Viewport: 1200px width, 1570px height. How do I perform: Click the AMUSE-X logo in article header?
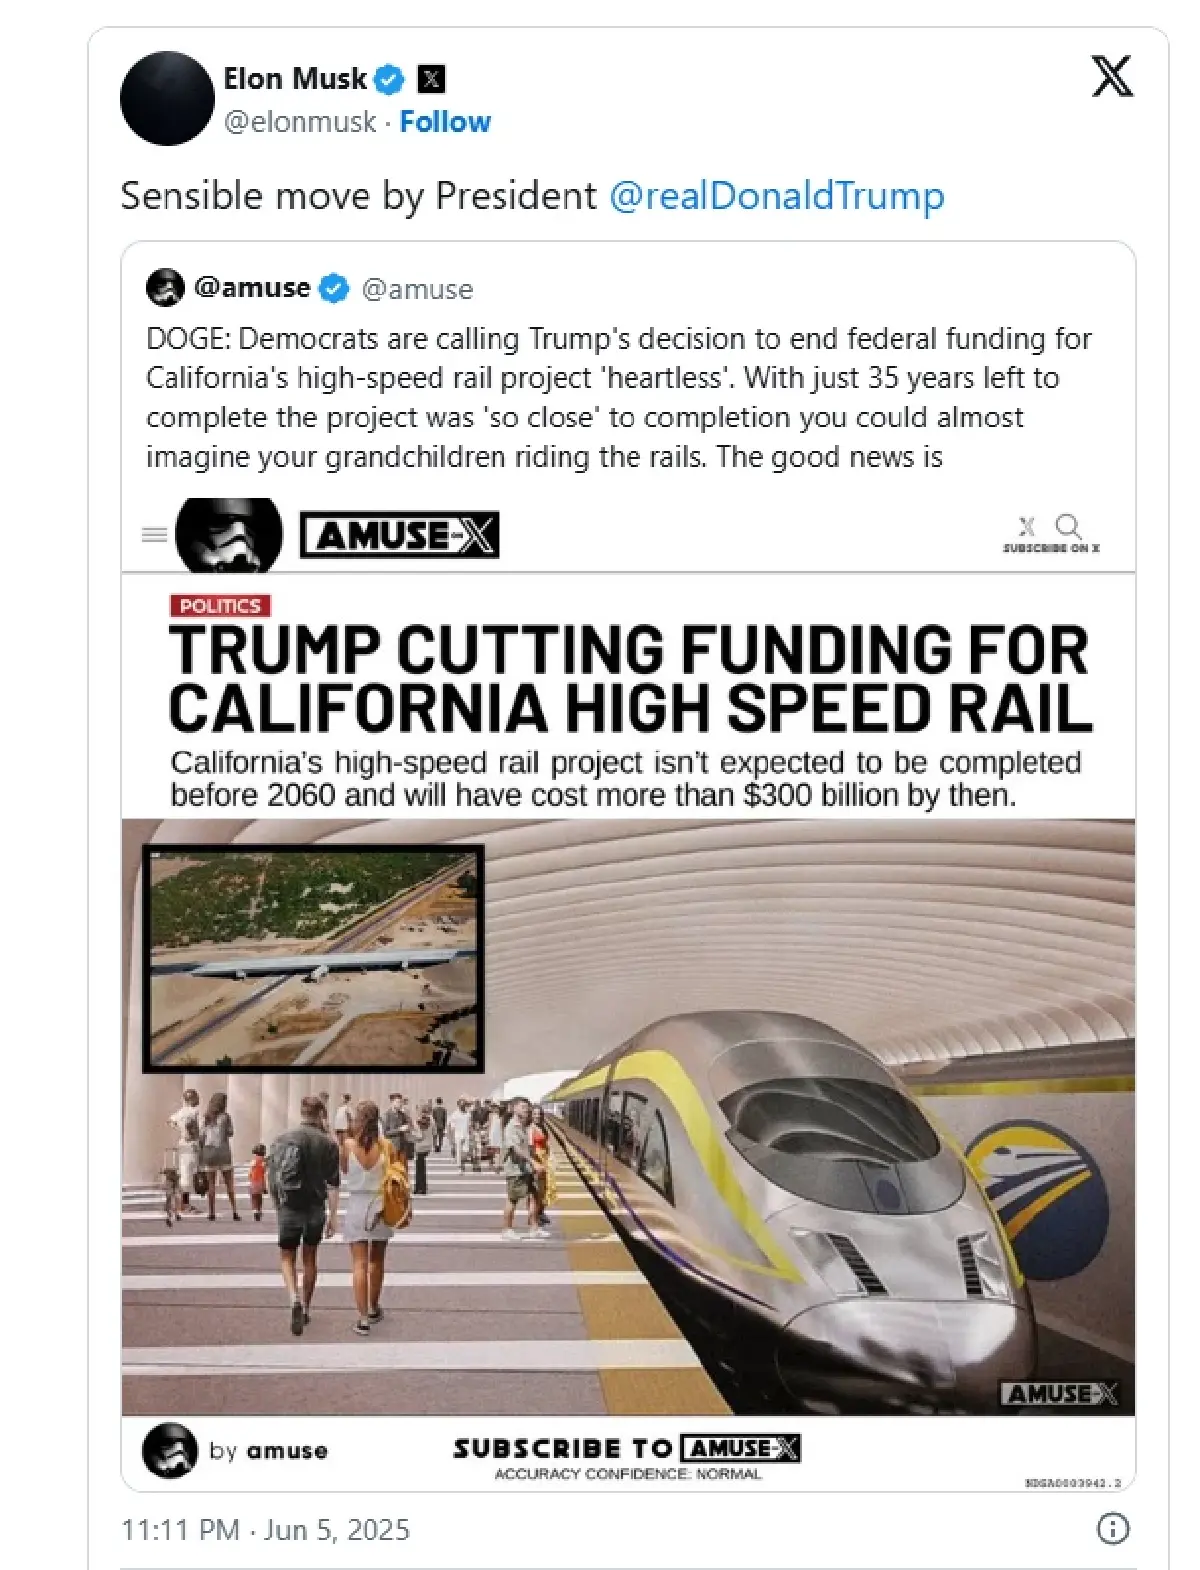(399, 536)
